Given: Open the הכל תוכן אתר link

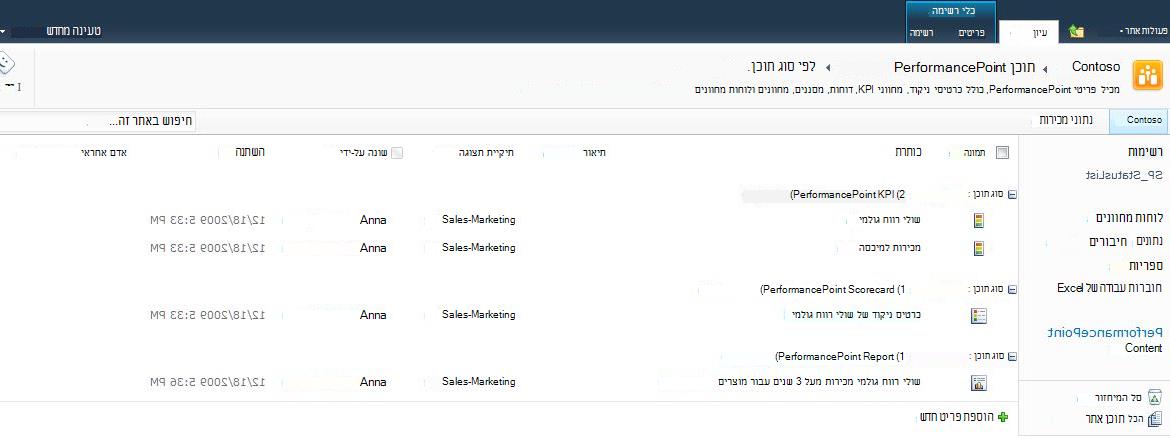Looking at the screenshot, I should (x=1114, y=418).
